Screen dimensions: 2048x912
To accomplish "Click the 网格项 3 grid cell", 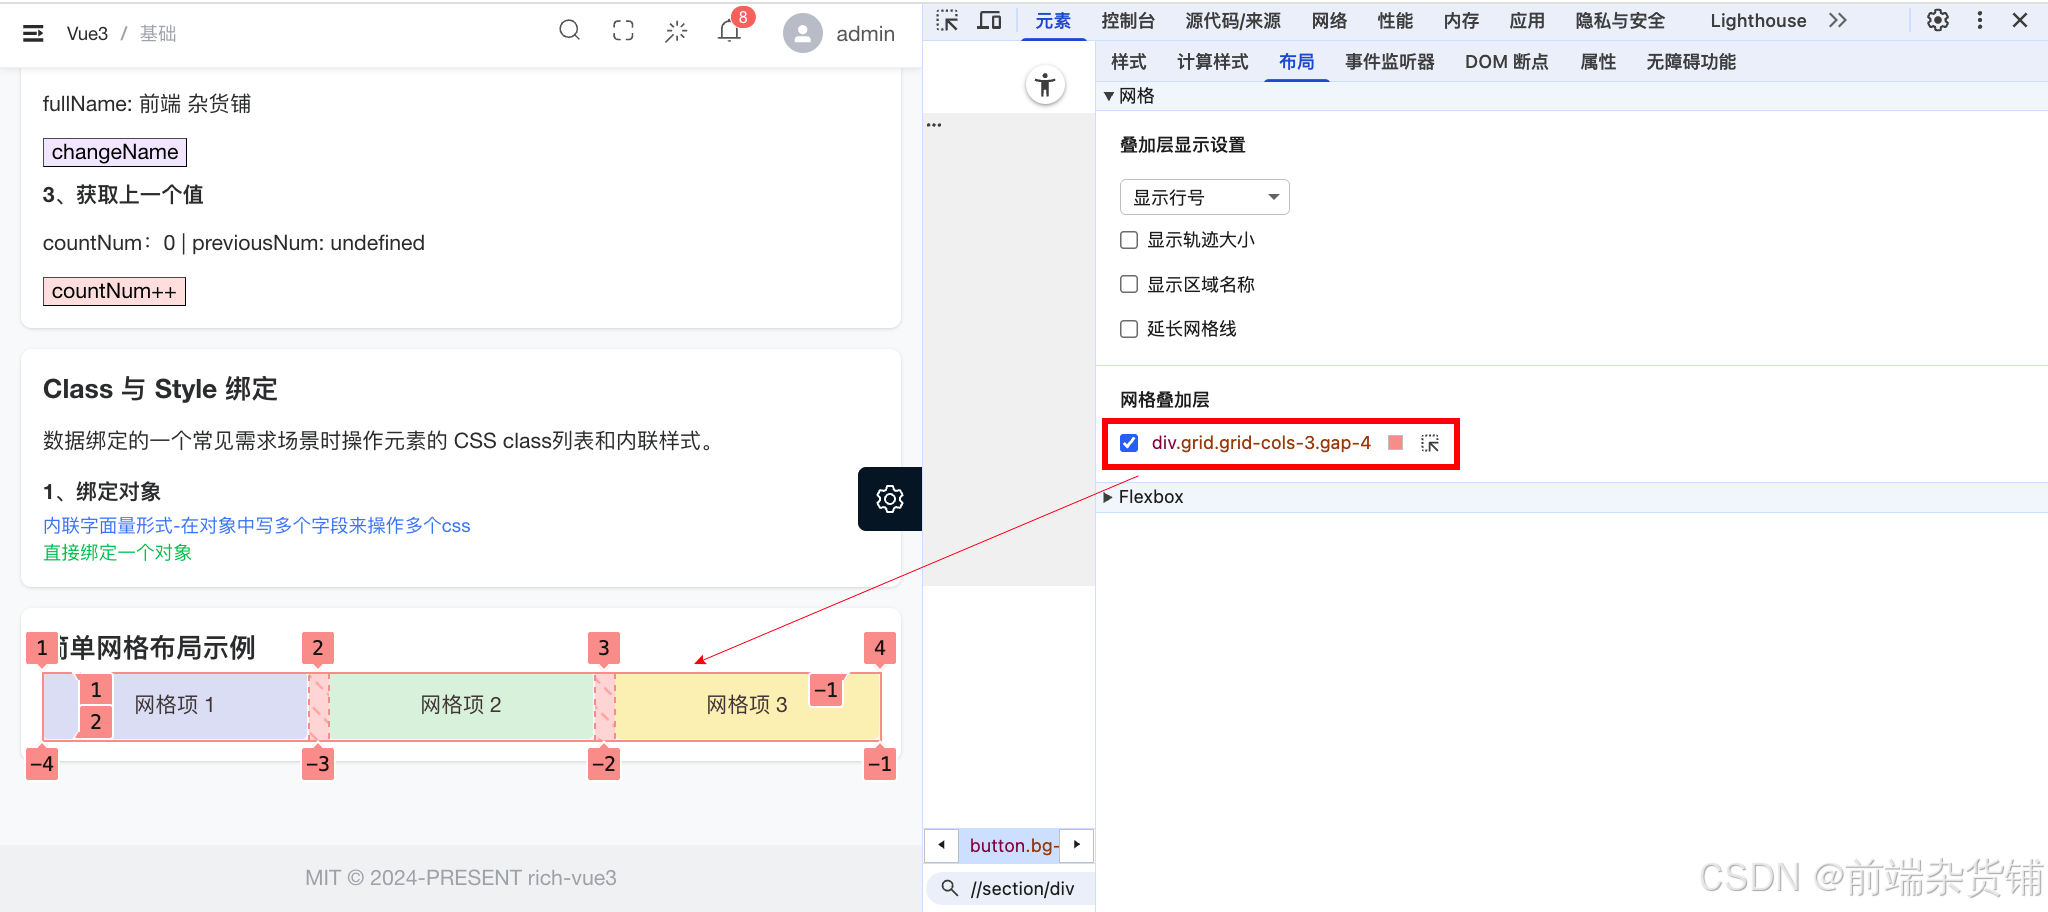I will coord(747,705).
